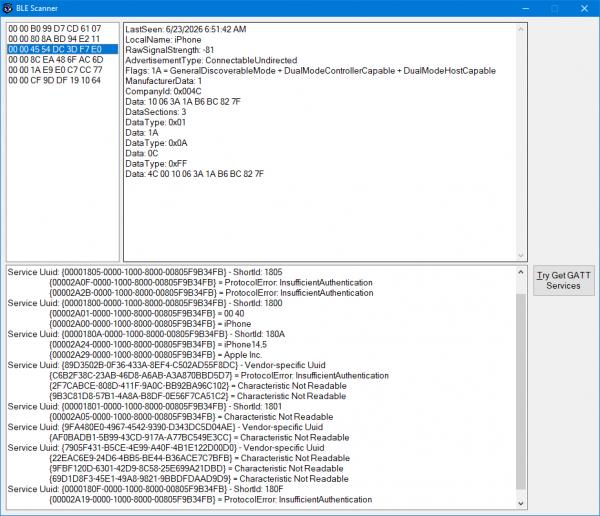
Task: Click CompanyId: 0x004C line
Action: click(x=163, y=91)
